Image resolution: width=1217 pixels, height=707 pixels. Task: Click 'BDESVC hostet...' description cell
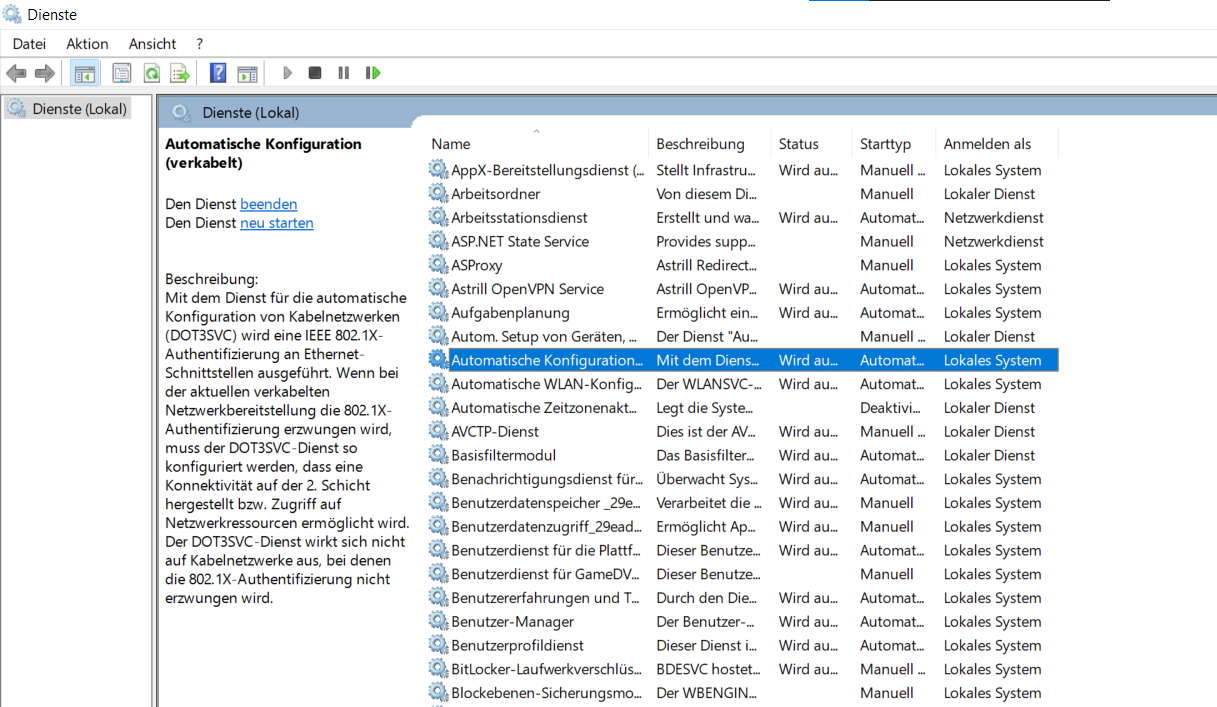point(708,669)
